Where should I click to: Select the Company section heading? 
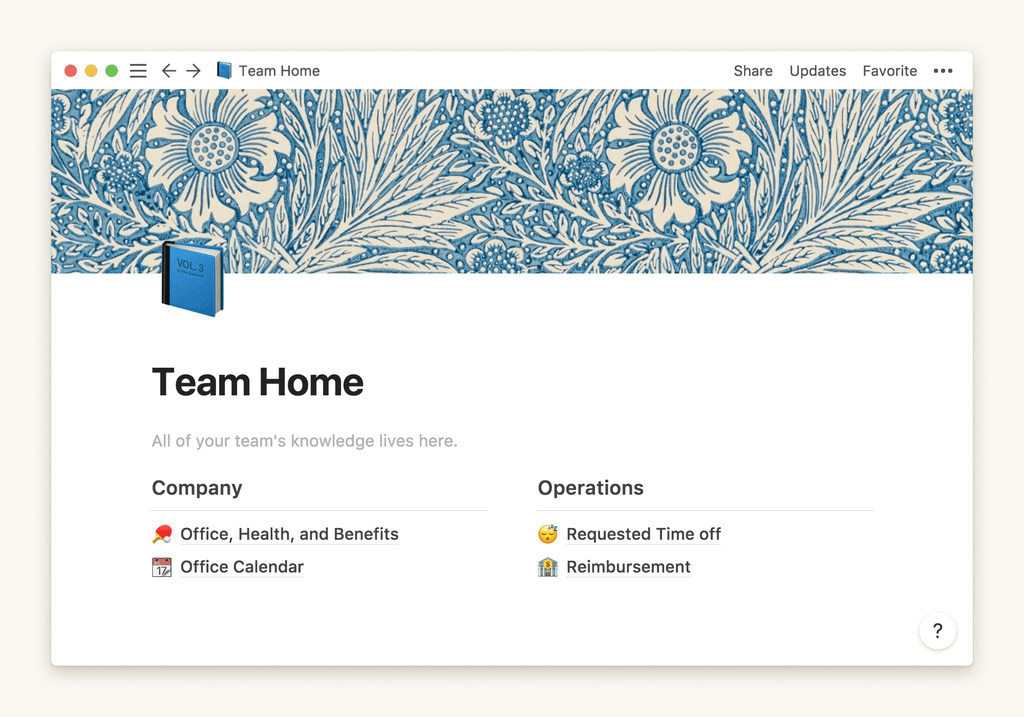[197, 488]
